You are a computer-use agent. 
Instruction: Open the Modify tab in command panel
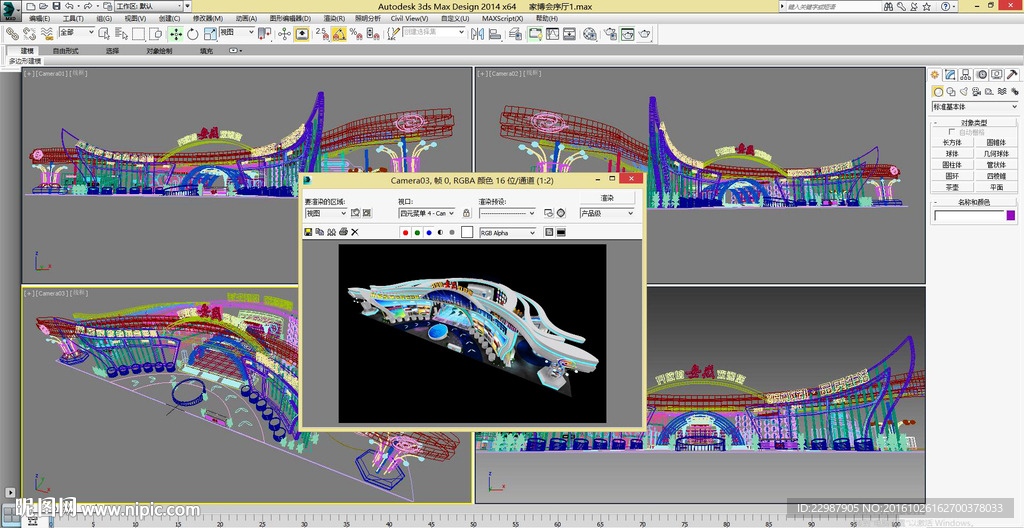click(x=951, y=74)
